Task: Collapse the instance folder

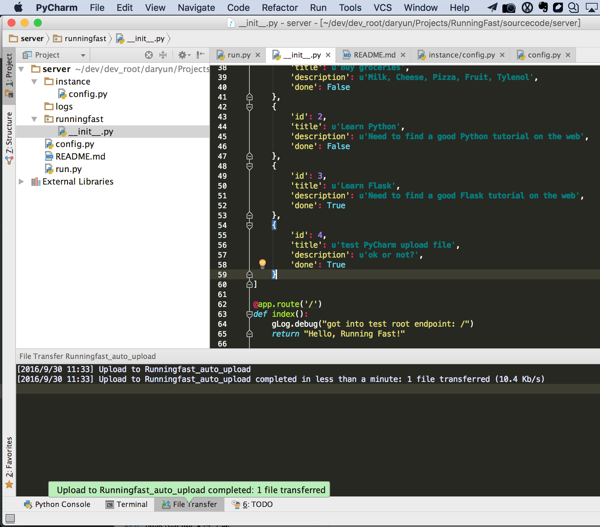Action: coord(34,82)
